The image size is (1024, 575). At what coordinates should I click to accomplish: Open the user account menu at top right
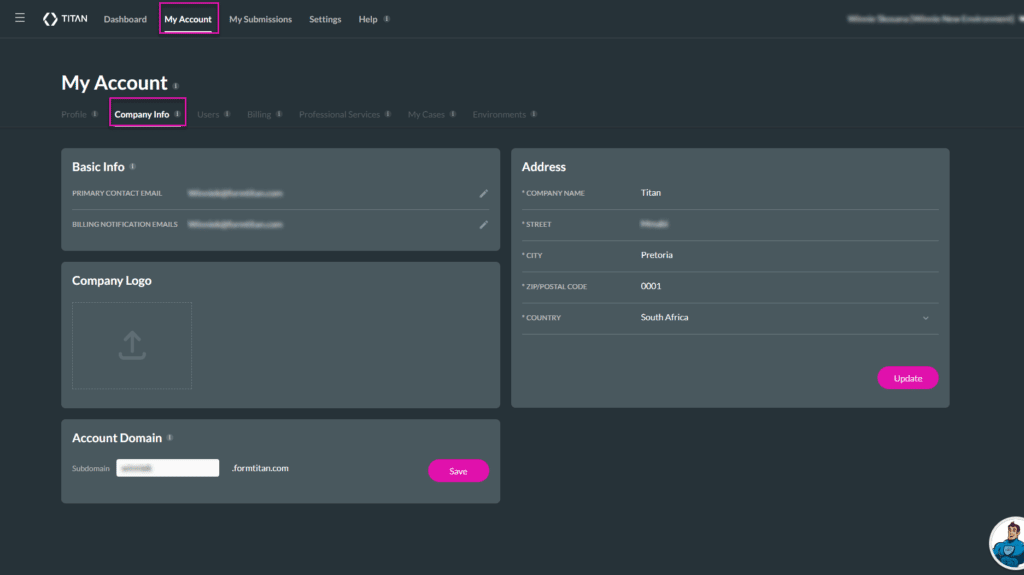(935, 19)
